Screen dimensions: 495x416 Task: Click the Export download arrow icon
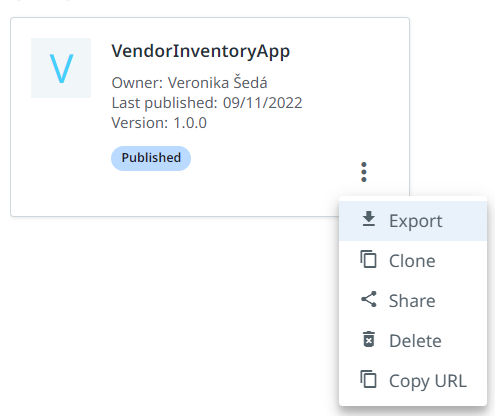click(x=369, y=219)
